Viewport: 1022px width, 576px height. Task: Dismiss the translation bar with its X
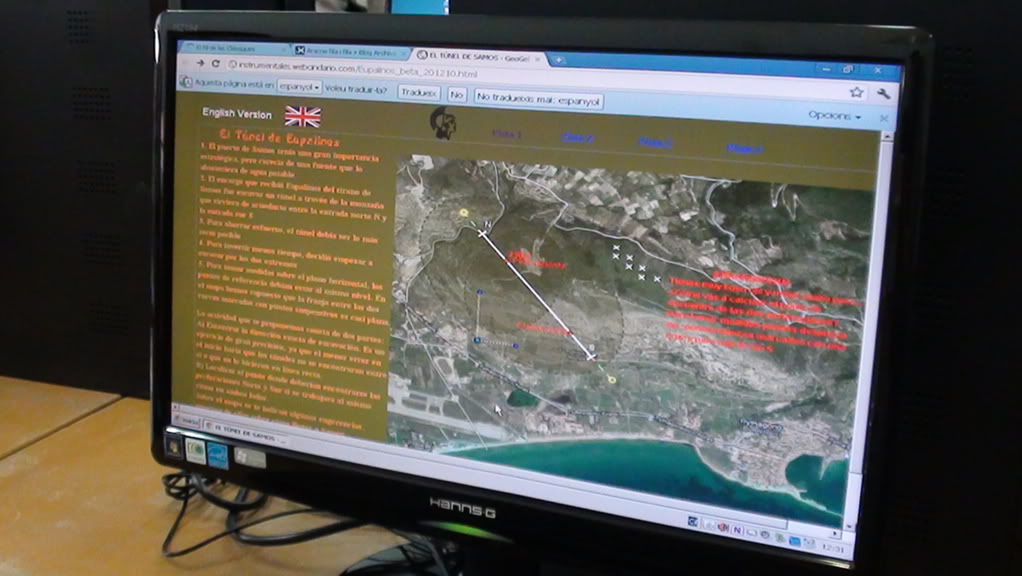coord(884,118)
